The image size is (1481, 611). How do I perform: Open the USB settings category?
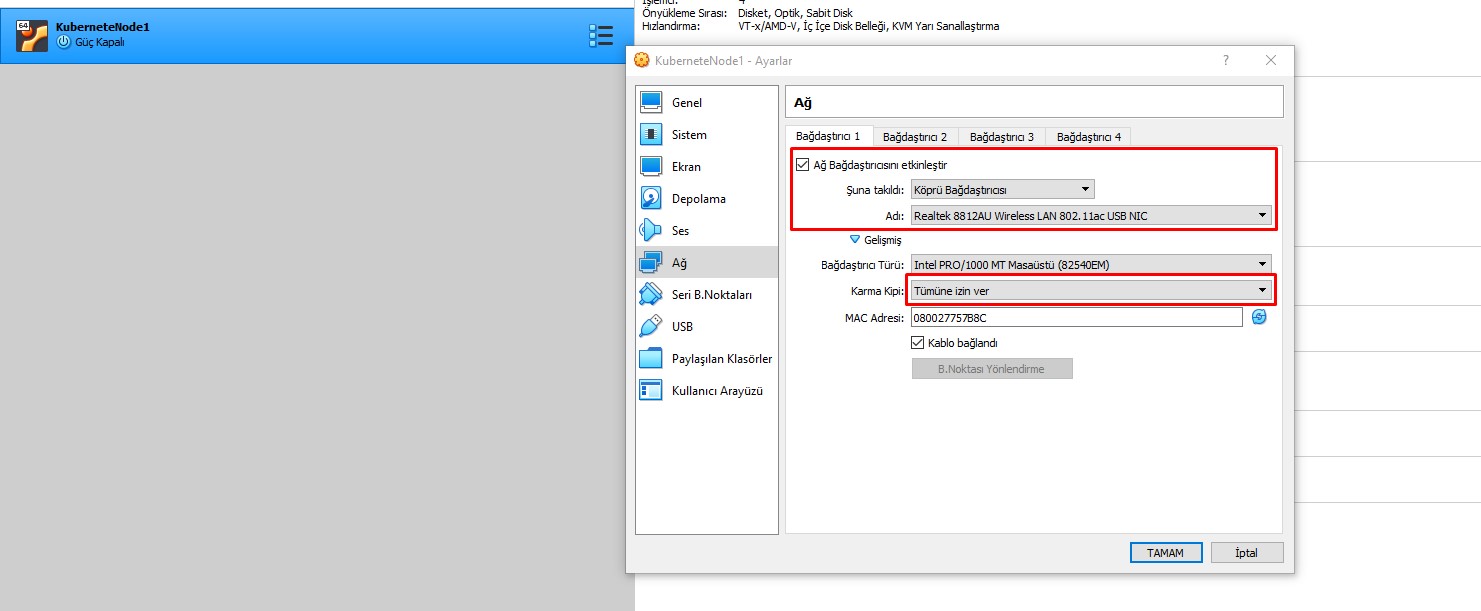point(707,327)
